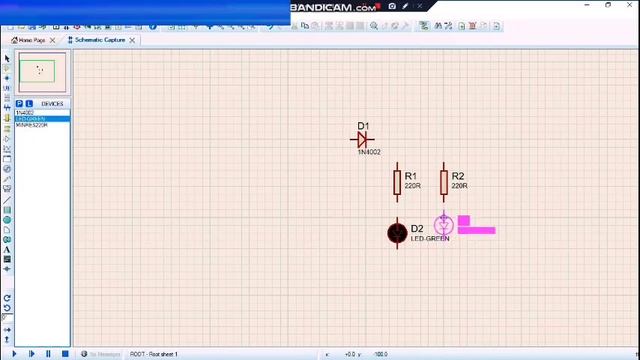Image resolution: width=640 pixels, height=360 pixels.
Task: Click the Search and Tag toolbar icon
Action: 438,26
